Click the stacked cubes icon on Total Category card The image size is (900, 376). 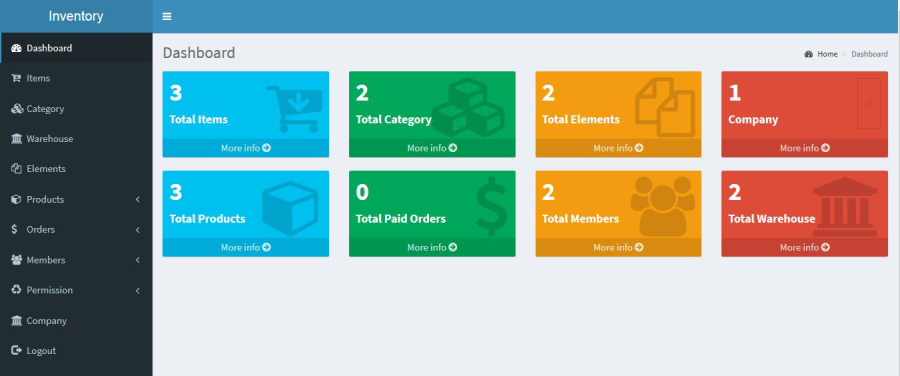[x=468, y=107]
